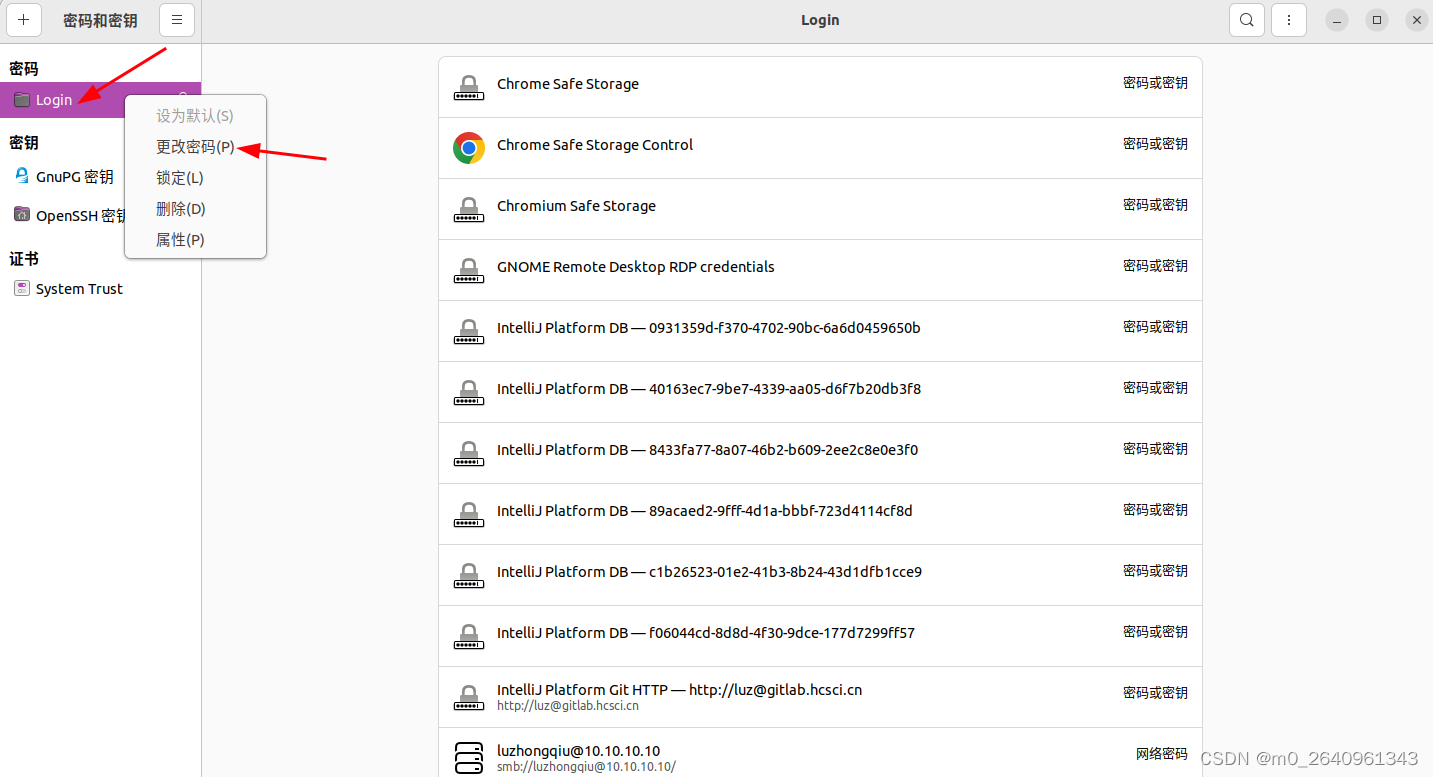The image size is (1433, 777).
Task: Open IntelliJ Platform DB c1b26523-01e2 entry
Action: (820, 575)
